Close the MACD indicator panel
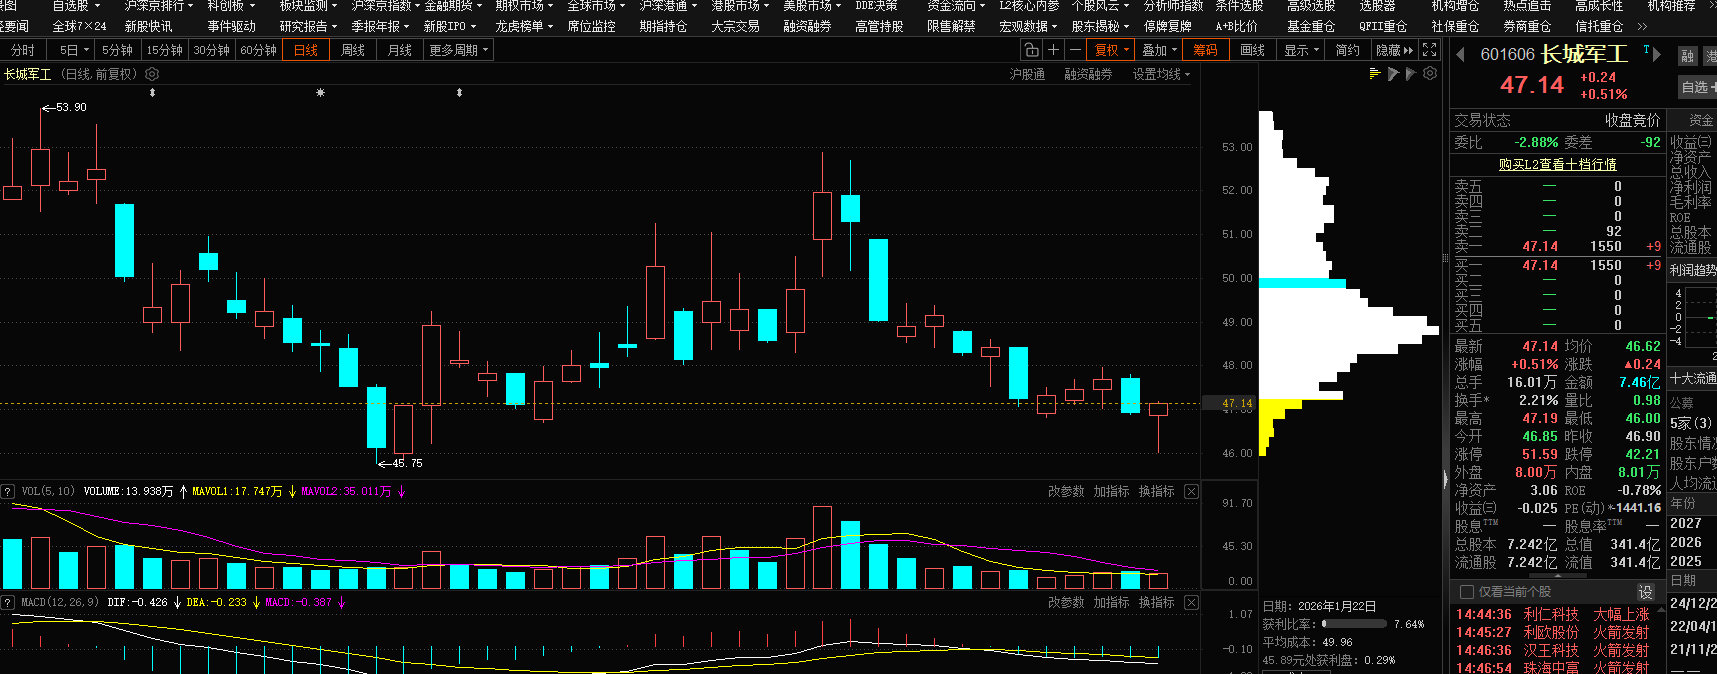 point(1191,602)
